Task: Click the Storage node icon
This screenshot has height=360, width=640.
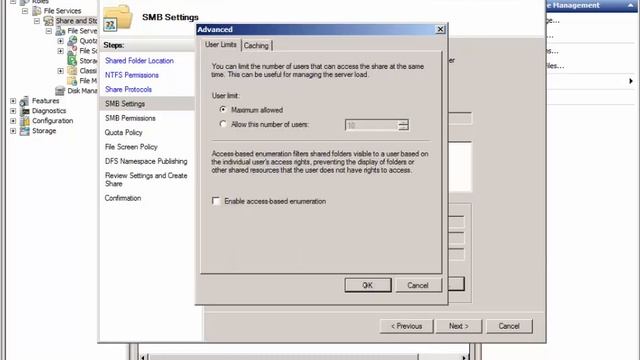Action: tap(24, 131)
